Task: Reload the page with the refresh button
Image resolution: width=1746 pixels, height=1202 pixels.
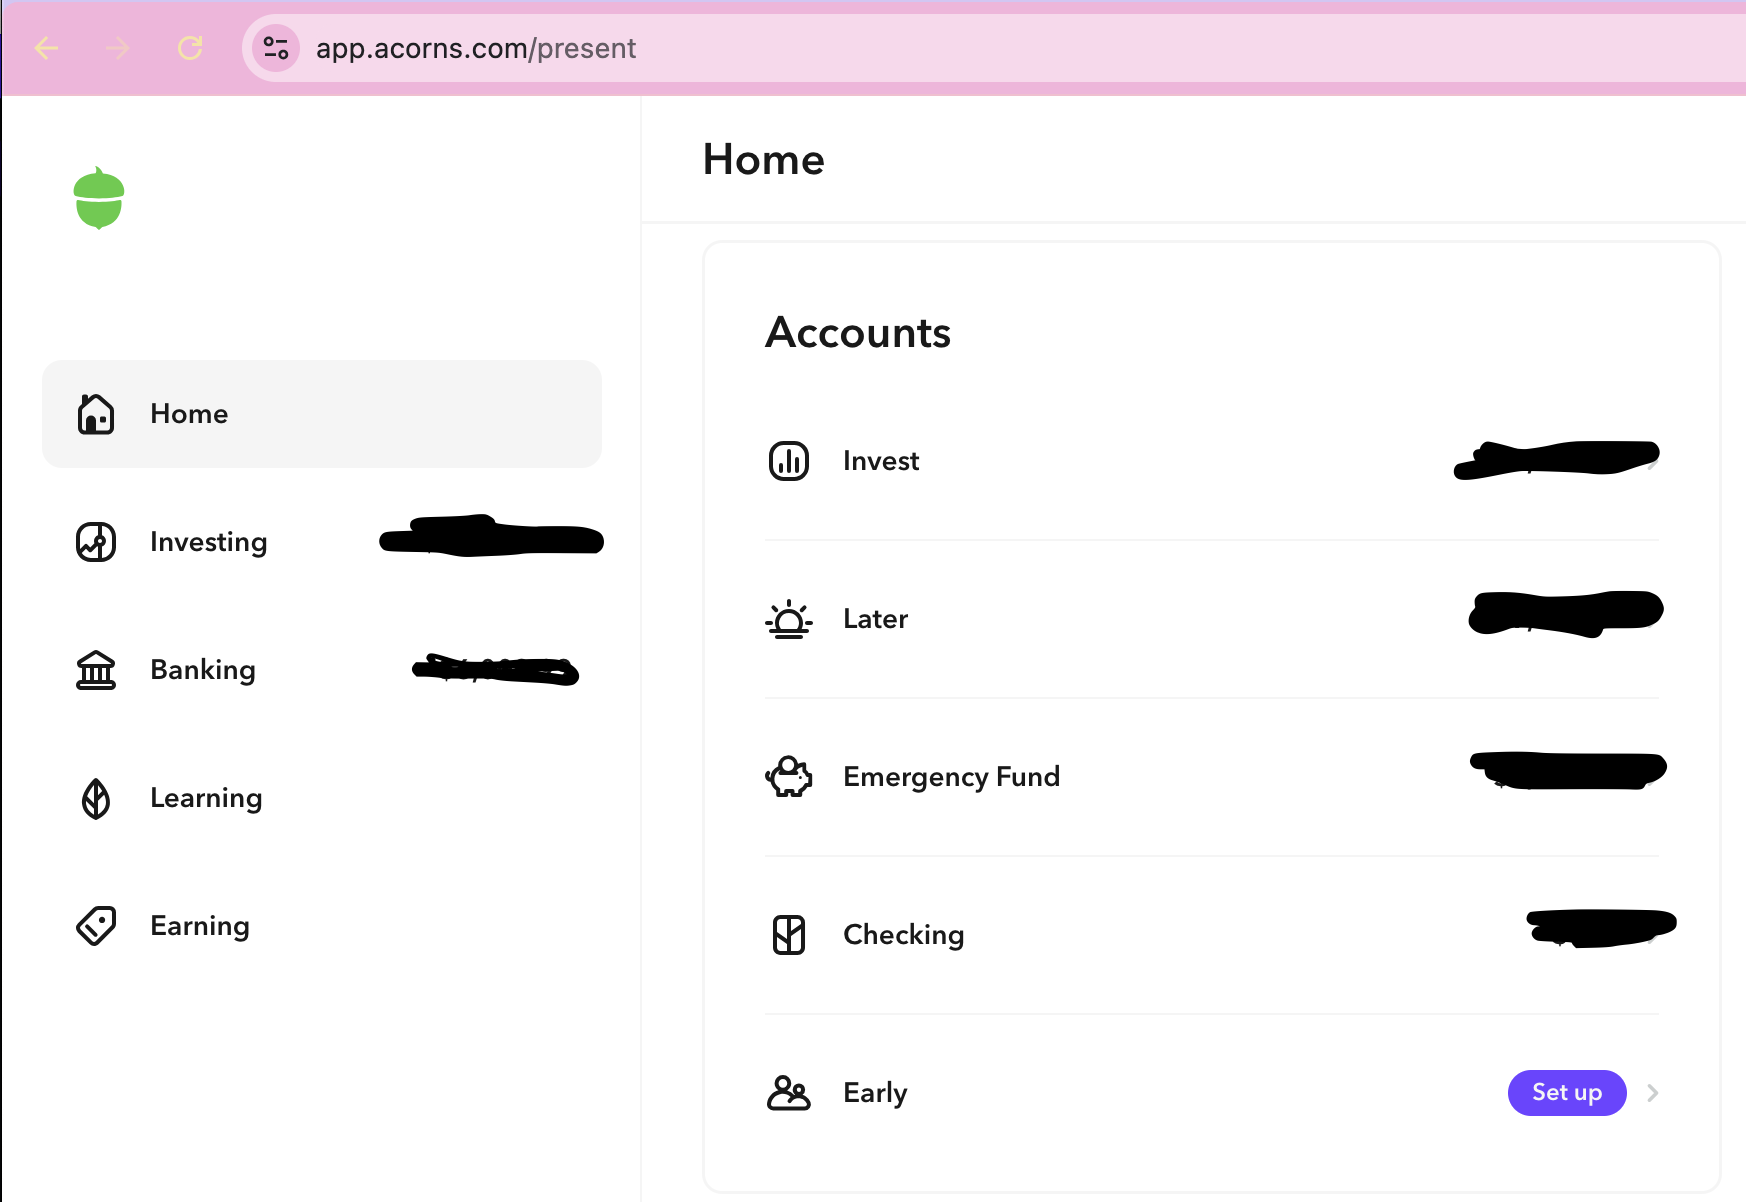Action: coord(190,48)
